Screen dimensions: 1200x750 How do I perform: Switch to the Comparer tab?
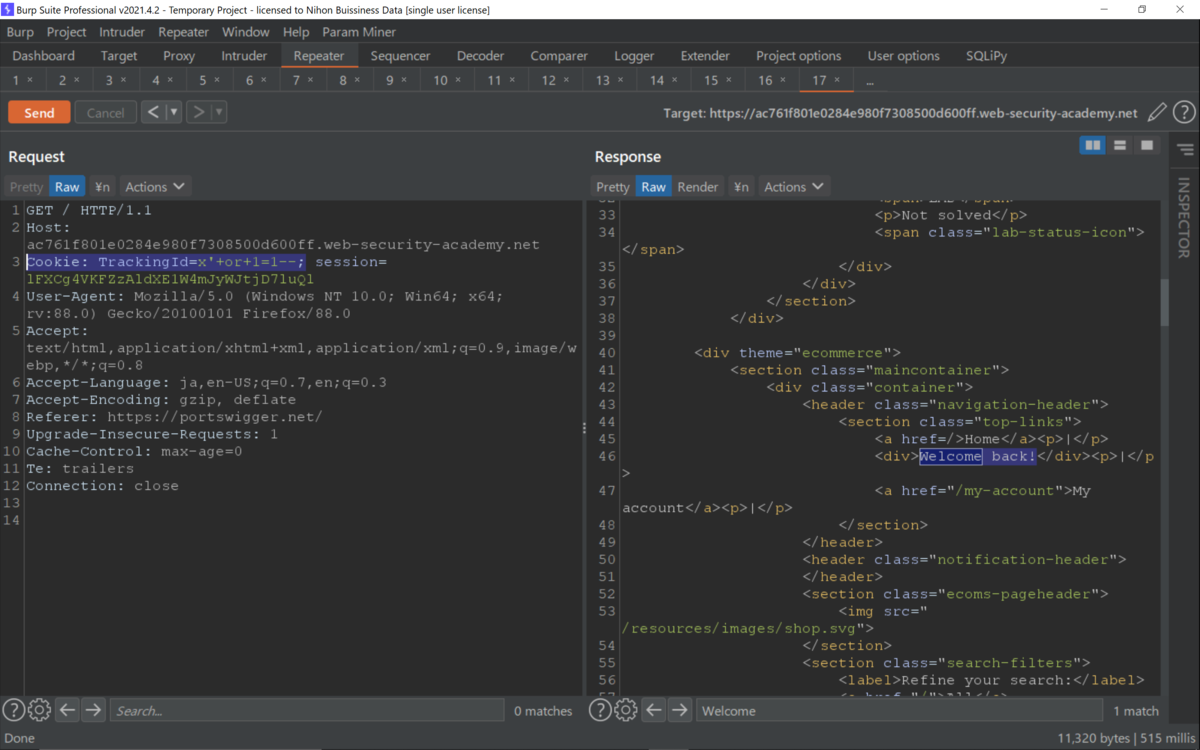pyautogui.click(x=559, y=56)
